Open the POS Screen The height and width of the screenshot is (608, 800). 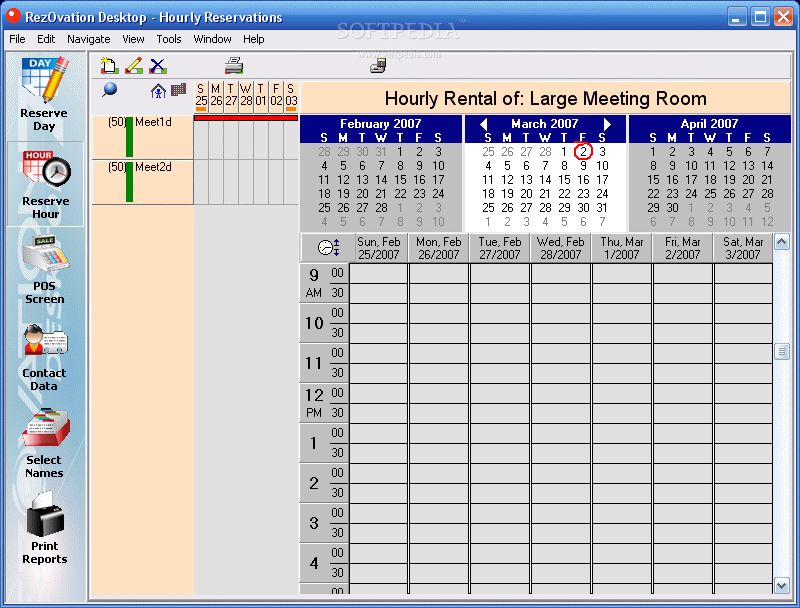click(x=45, y=270)
